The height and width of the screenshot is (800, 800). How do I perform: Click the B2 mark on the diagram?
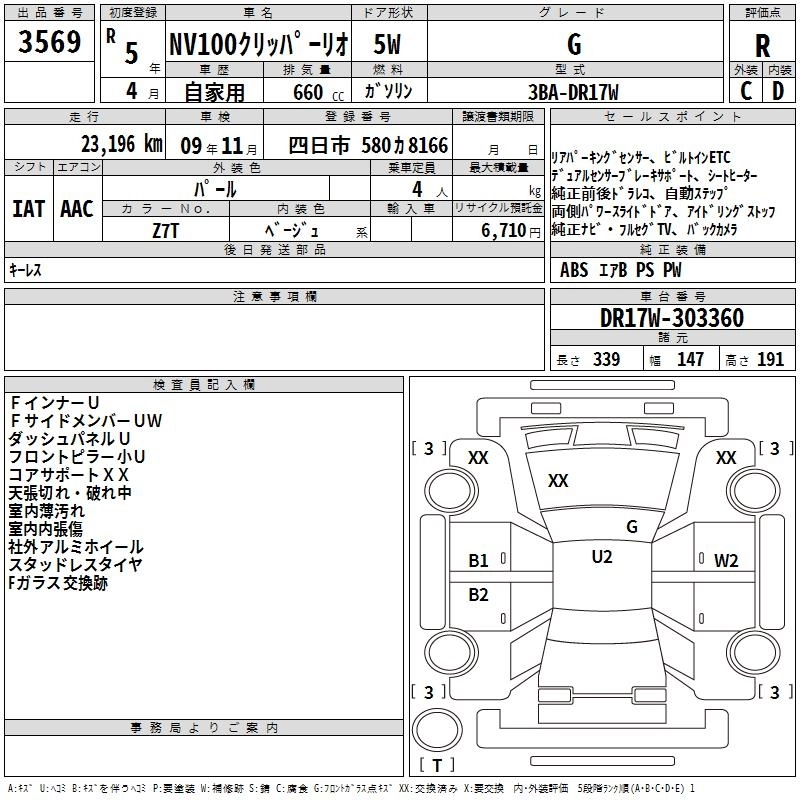tap(478, 595)
